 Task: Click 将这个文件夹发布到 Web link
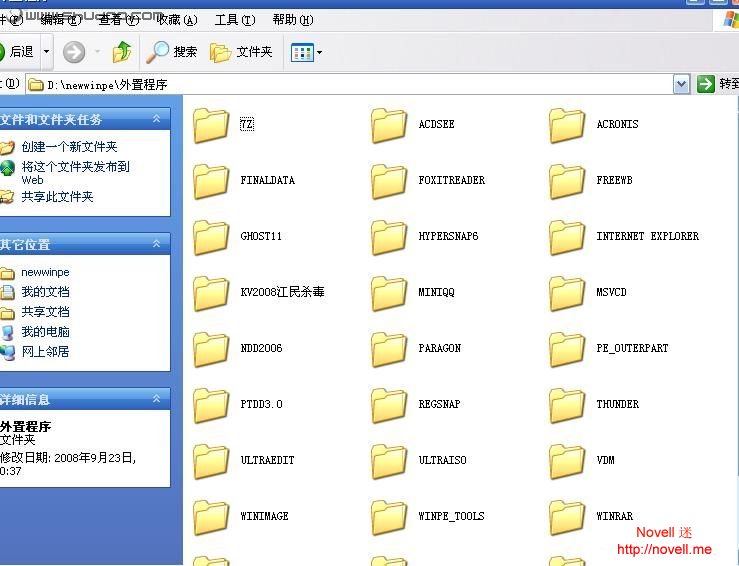[75, 173]
